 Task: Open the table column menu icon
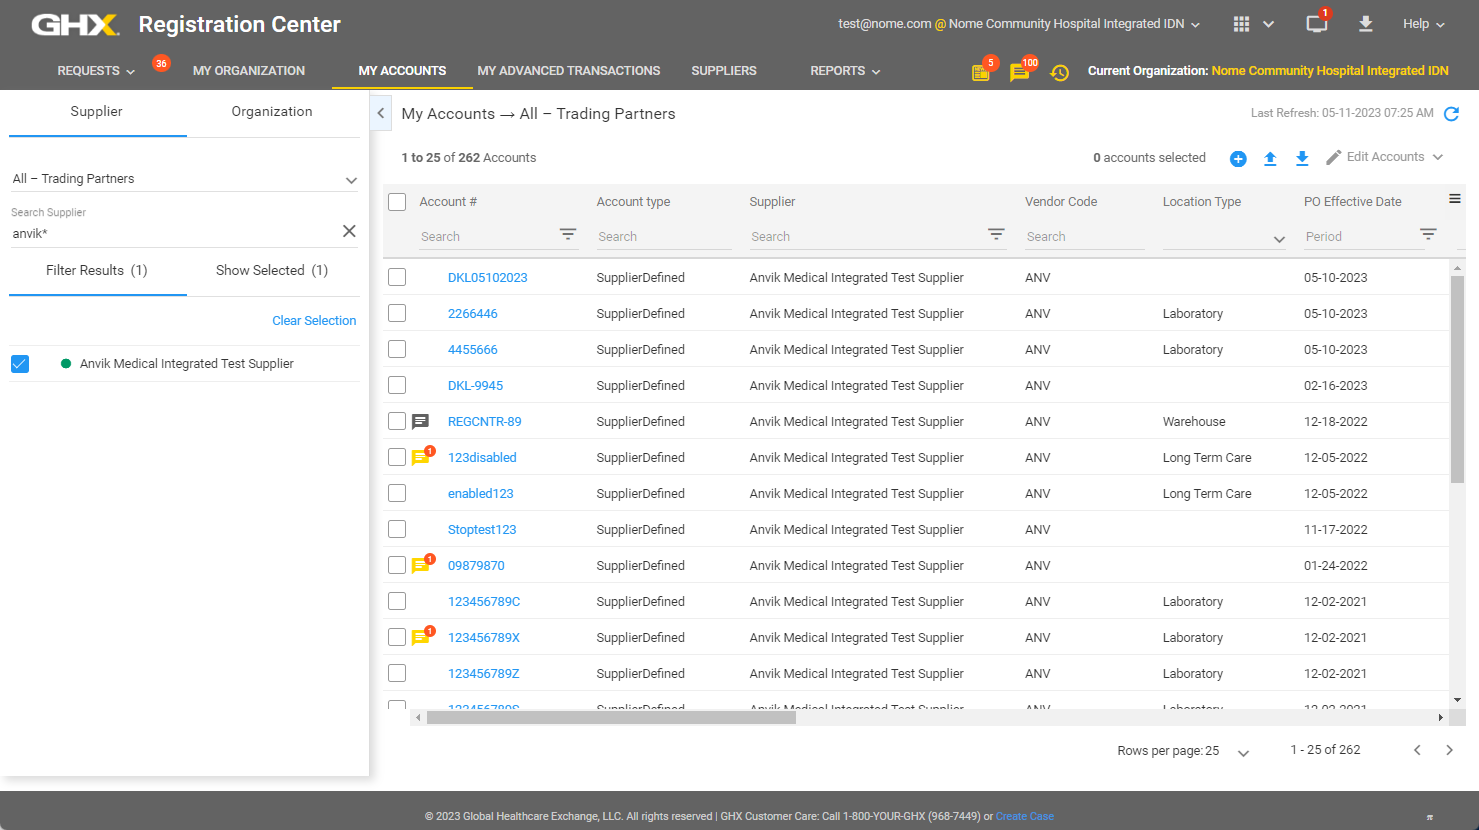1455,199
